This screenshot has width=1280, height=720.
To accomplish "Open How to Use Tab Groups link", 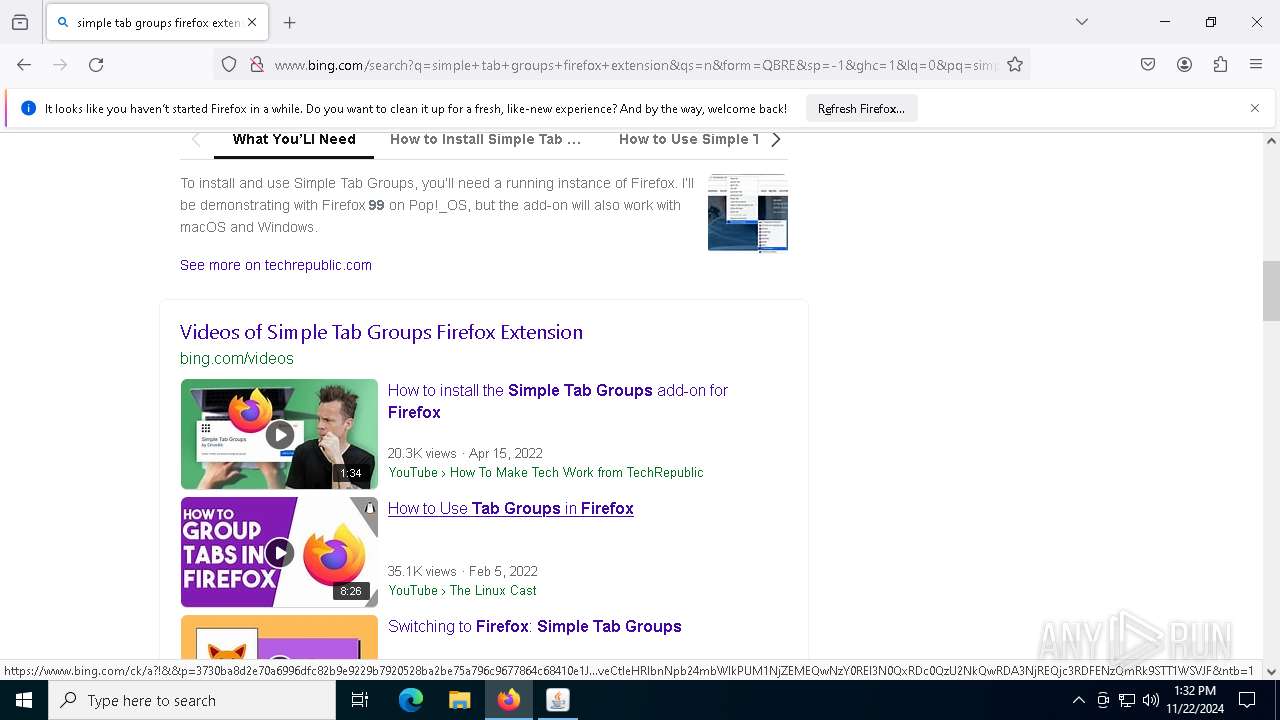I will tap(511, 508).
